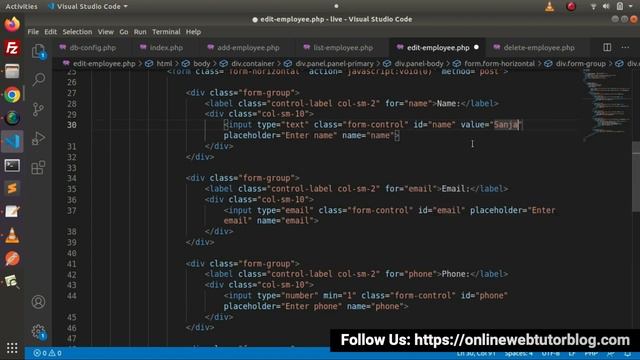640x360 pixels.
Task: Open the editor More Actions ellipsis
Action: (x=625, y=47)
